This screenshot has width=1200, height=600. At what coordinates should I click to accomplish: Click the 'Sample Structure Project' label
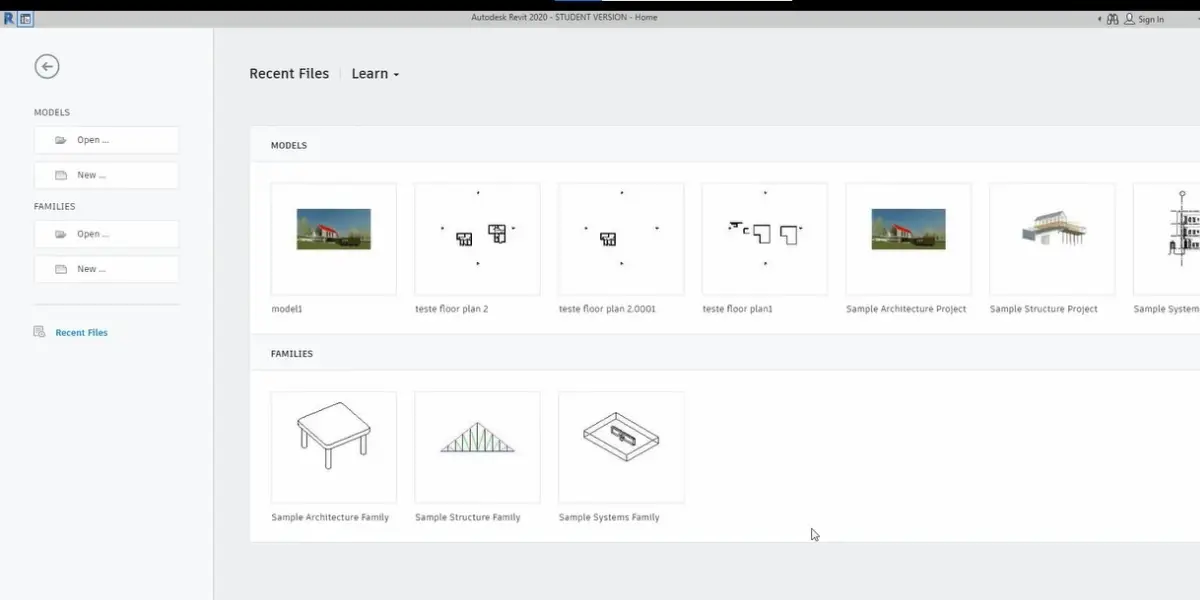tap(1044, 309)
